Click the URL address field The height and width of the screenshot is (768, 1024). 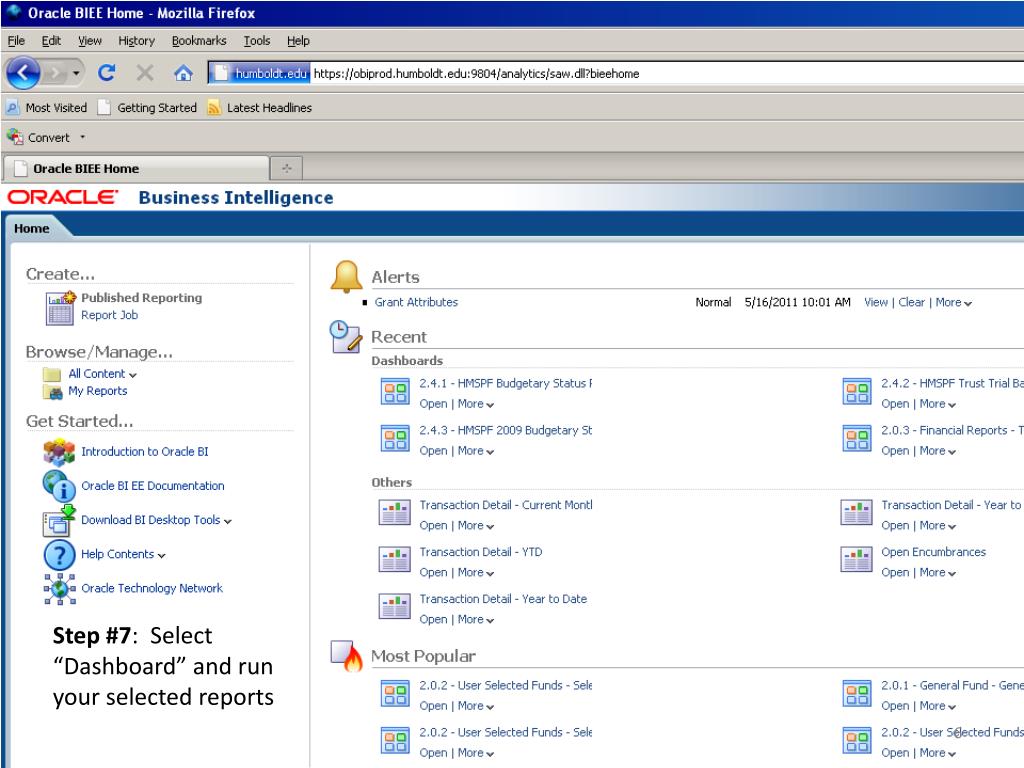[666, 73]
